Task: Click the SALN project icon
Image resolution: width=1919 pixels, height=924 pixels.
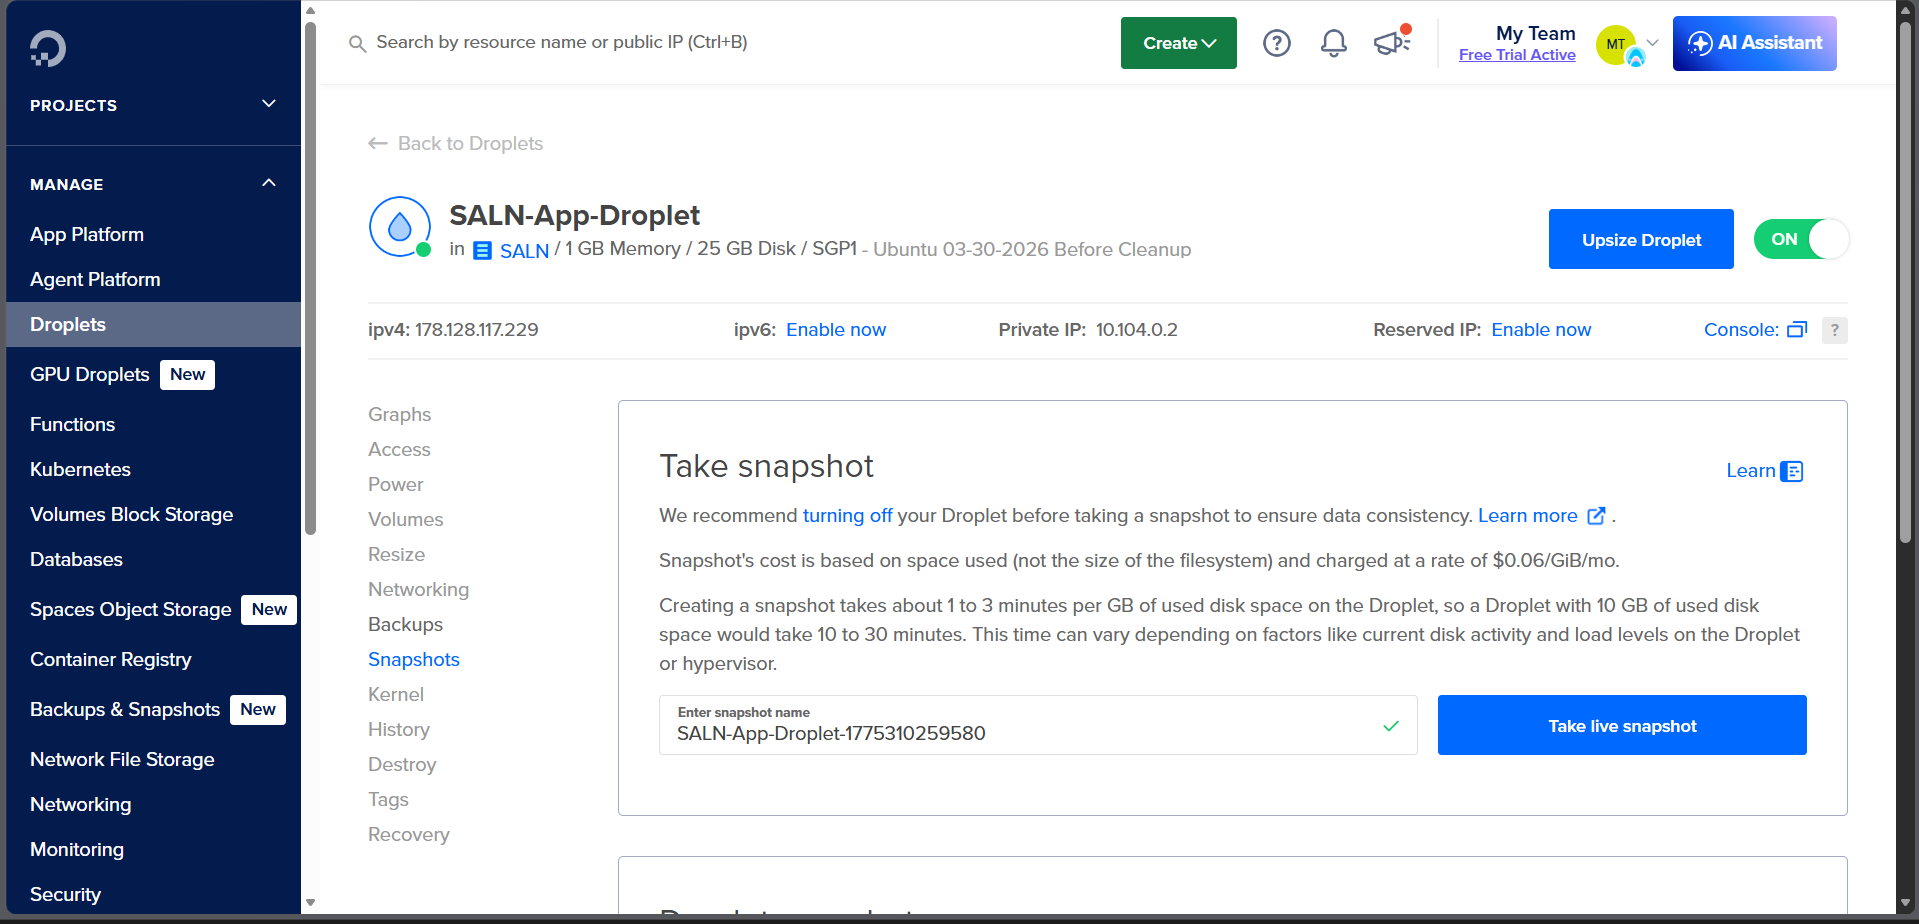Action: [x=481, y=250]
